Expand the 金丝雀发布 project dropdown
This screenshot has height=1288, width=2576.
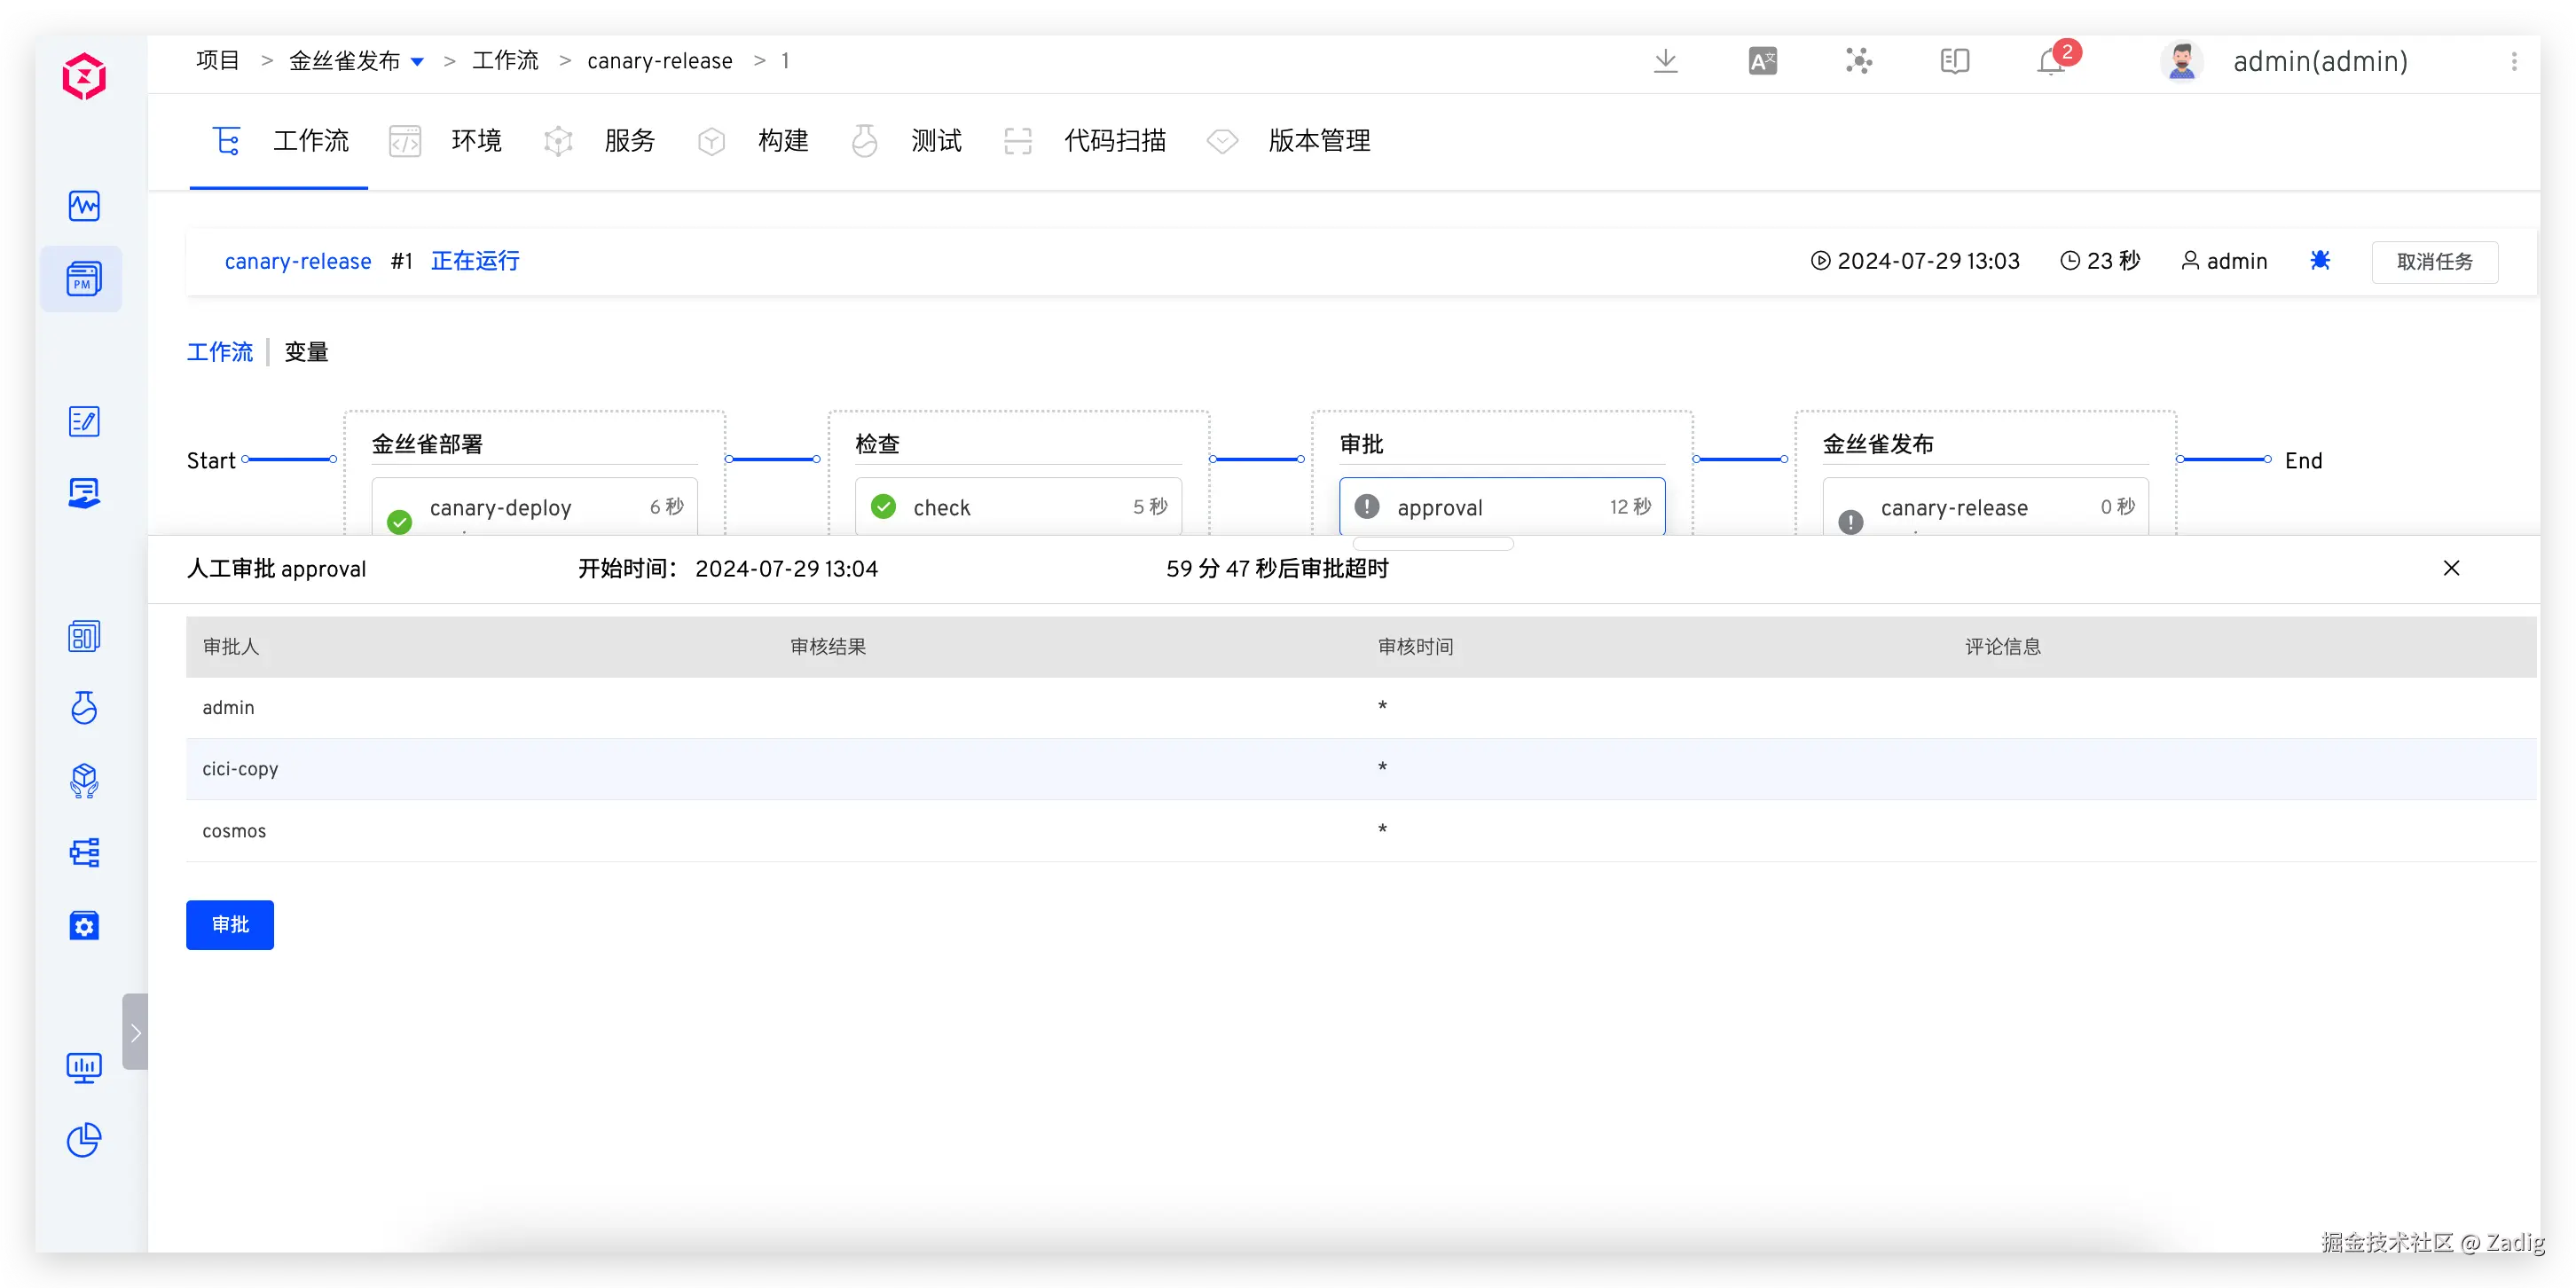(x=417, y=62)
